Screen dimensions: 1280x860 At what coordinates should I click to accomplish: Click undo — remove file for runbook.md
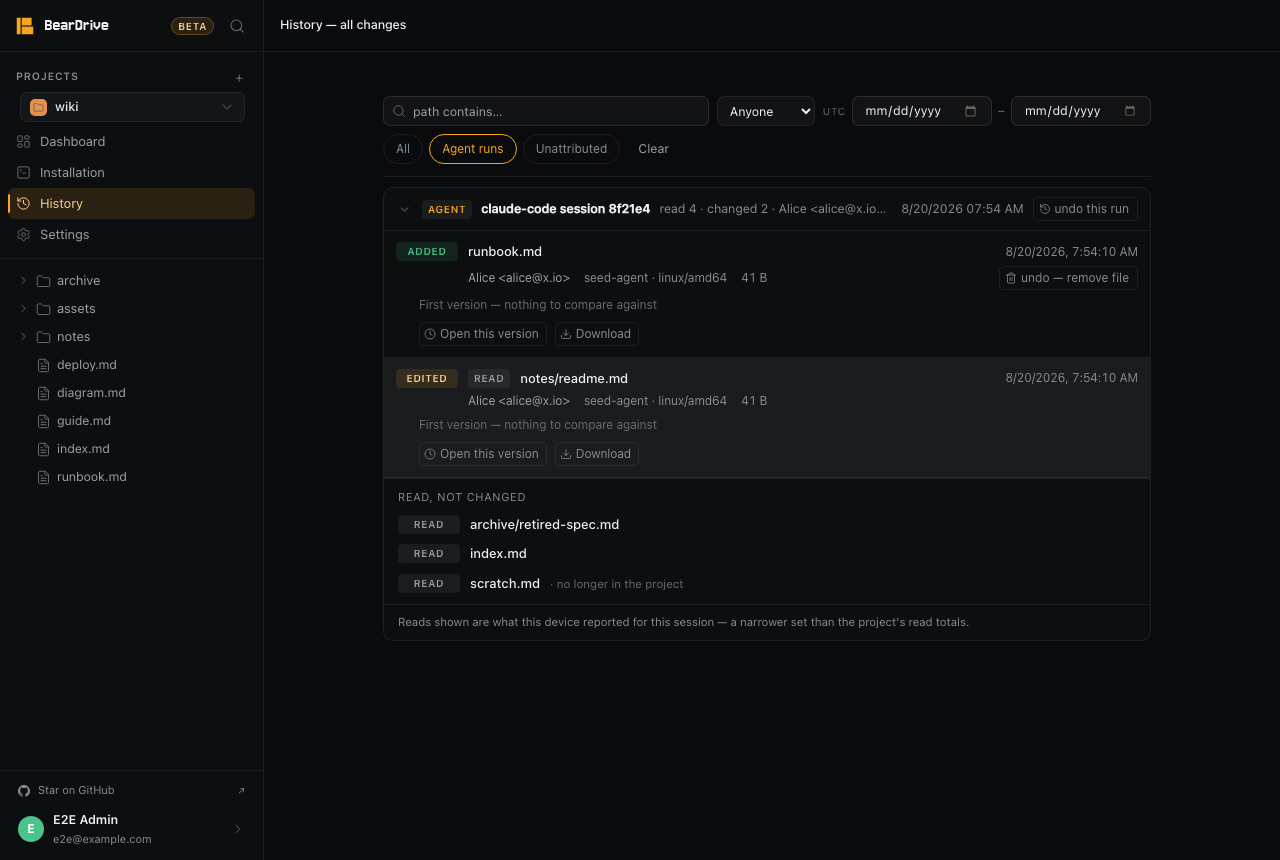(x=1068, y=278)
